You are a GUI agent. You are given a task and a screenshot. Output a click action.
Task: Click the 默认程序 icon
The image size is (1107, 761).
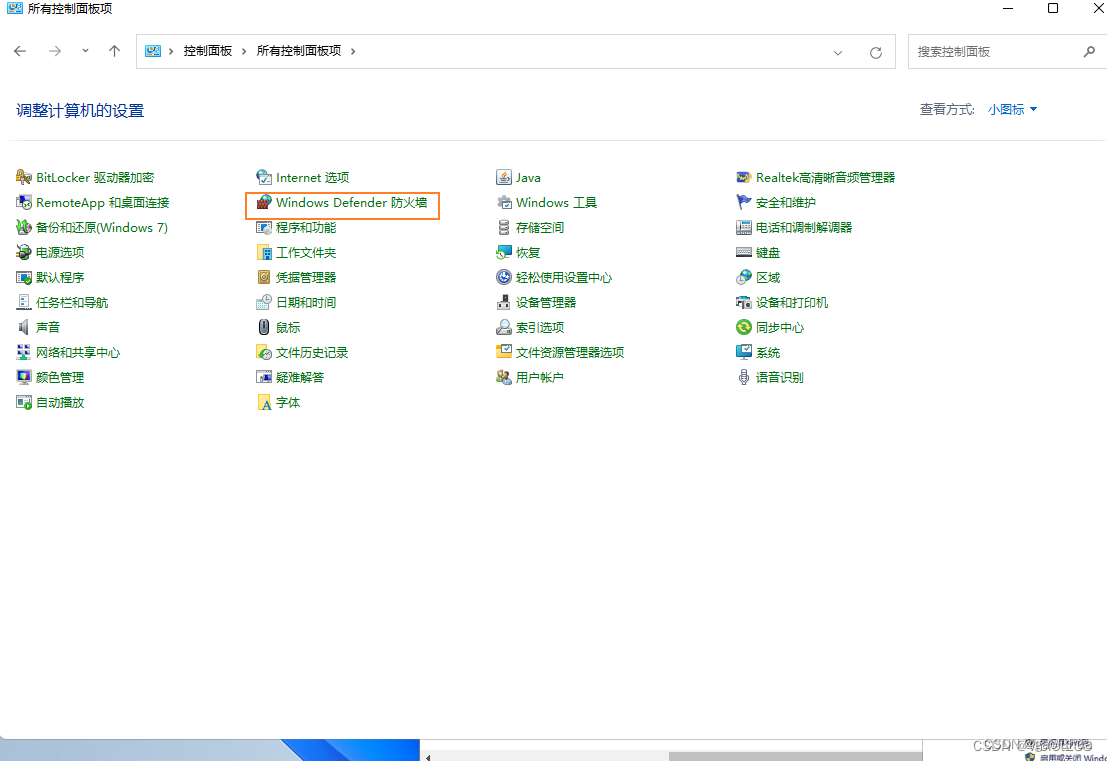point(23,277)
